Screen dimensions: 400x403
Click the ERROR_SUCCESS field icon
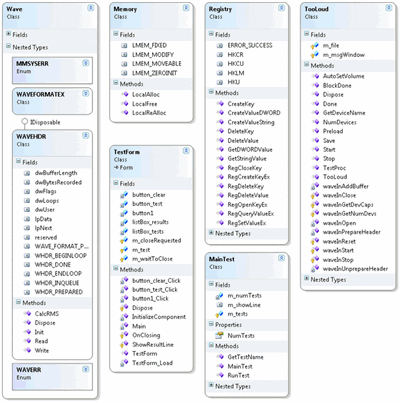click(220, 46)
